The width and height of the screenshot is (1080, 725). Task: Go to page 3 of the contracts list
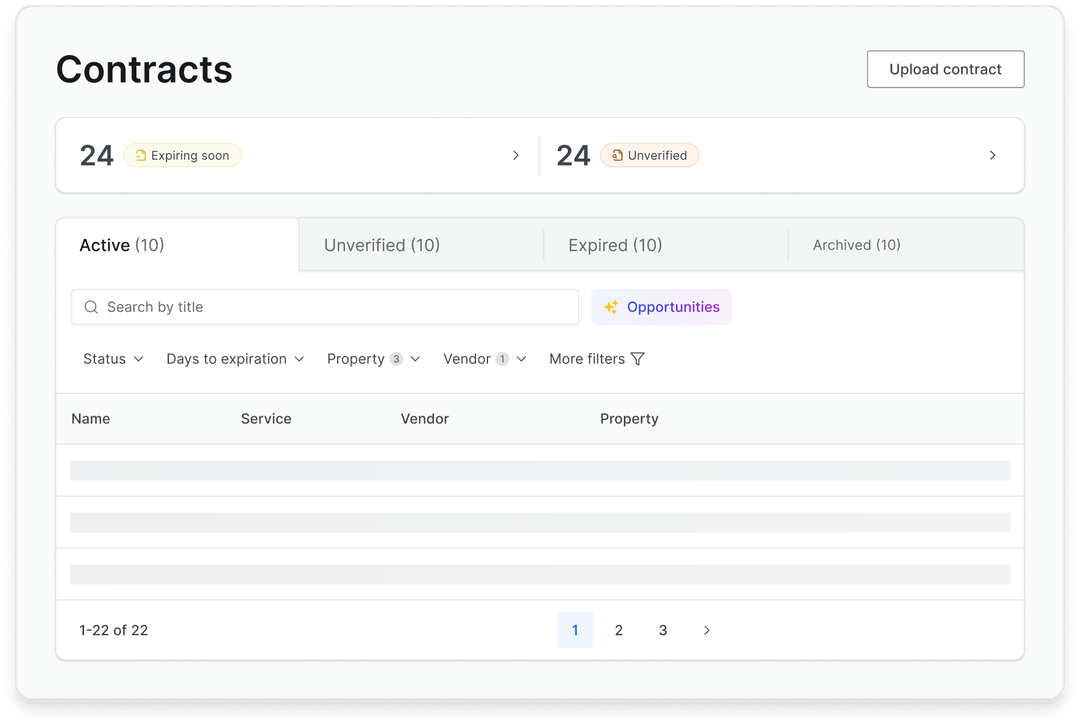pyautogui.click(x=663, y=630)
